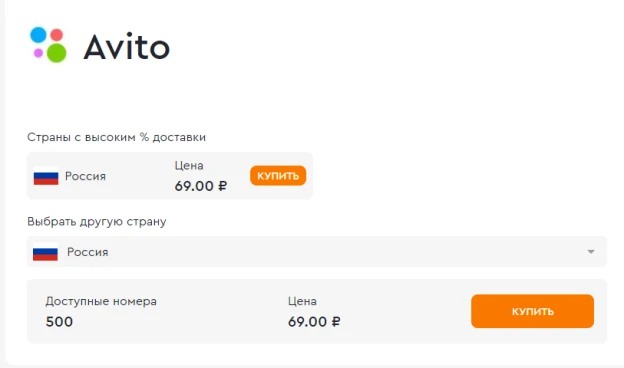
Task: Click the Russian flag in country selector
Action: [45, 252]
